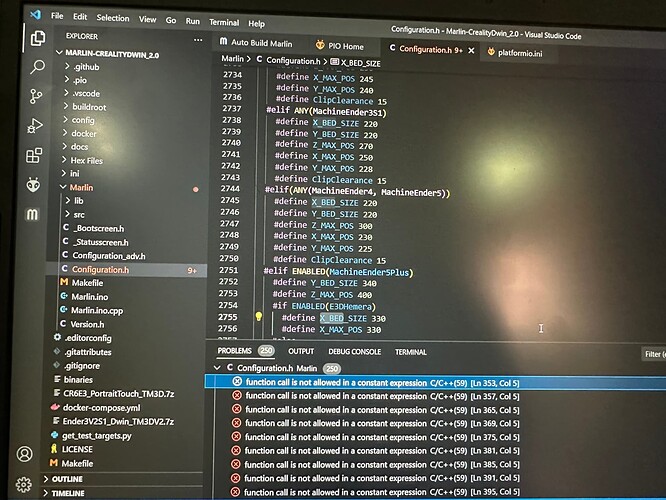Click the problems Filter input field
The height and width of the screenshot is (500, 666).
653,354
